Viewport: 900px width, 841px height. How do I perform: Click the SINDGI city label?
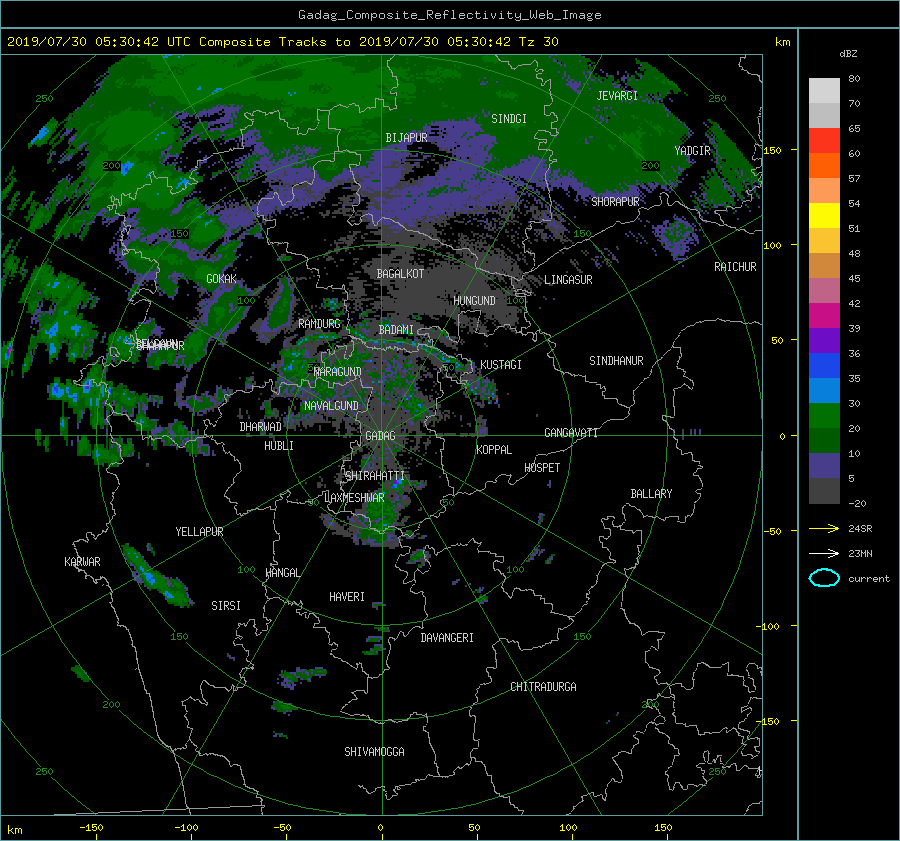tap(509, 118)
